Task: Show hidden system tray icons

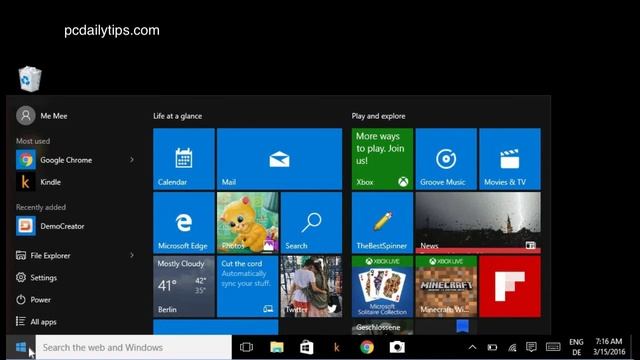Action: [x=472, y=347]
